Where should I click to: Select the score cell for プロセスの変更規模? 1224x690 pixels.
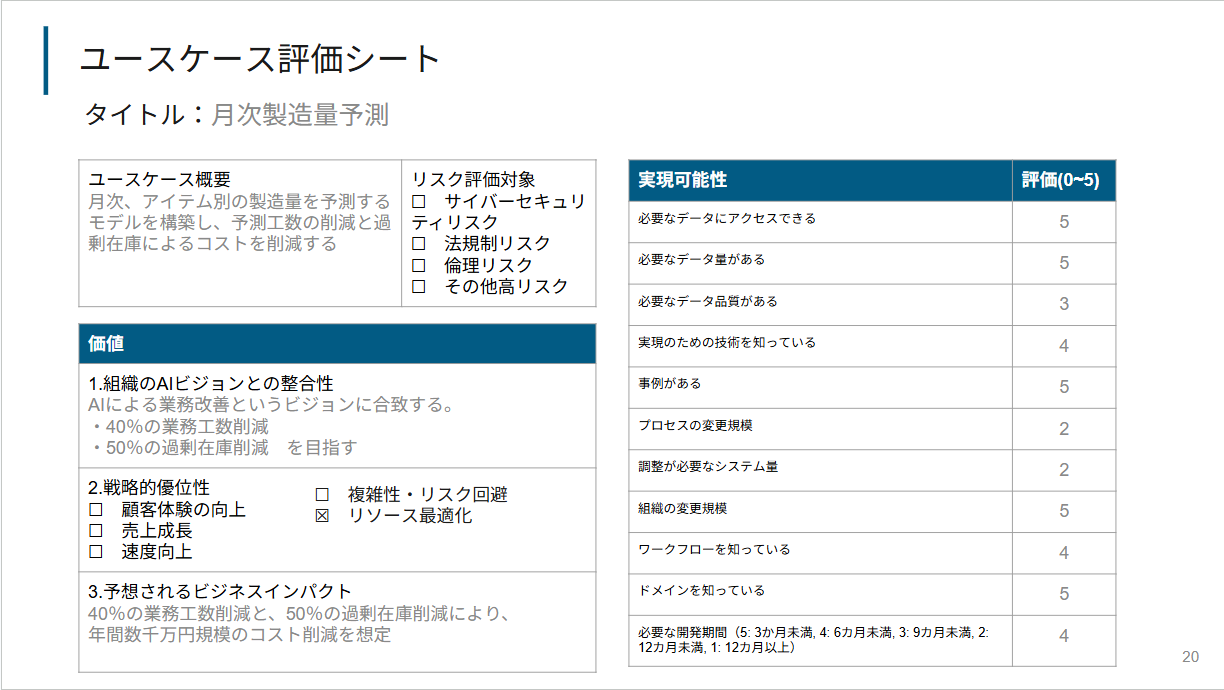coord(1064,429)
